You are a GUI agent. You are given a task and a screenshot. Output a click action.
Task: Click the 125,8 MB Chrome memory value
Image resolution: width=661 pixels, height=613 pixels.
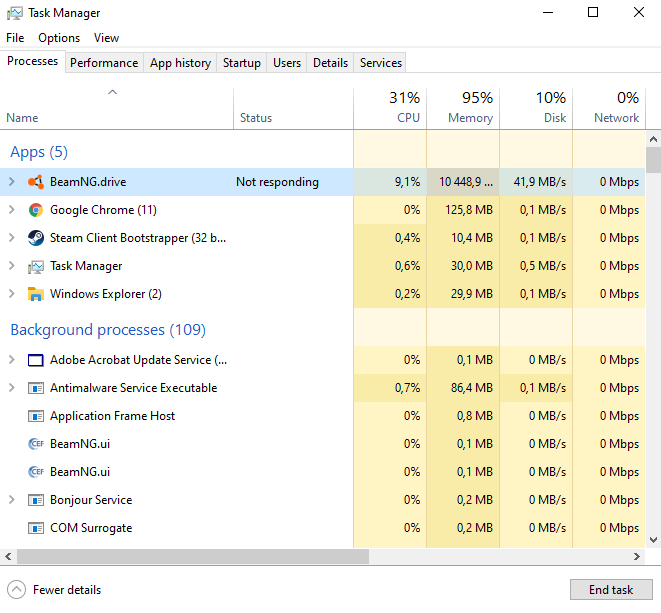[x=469, y=210]
